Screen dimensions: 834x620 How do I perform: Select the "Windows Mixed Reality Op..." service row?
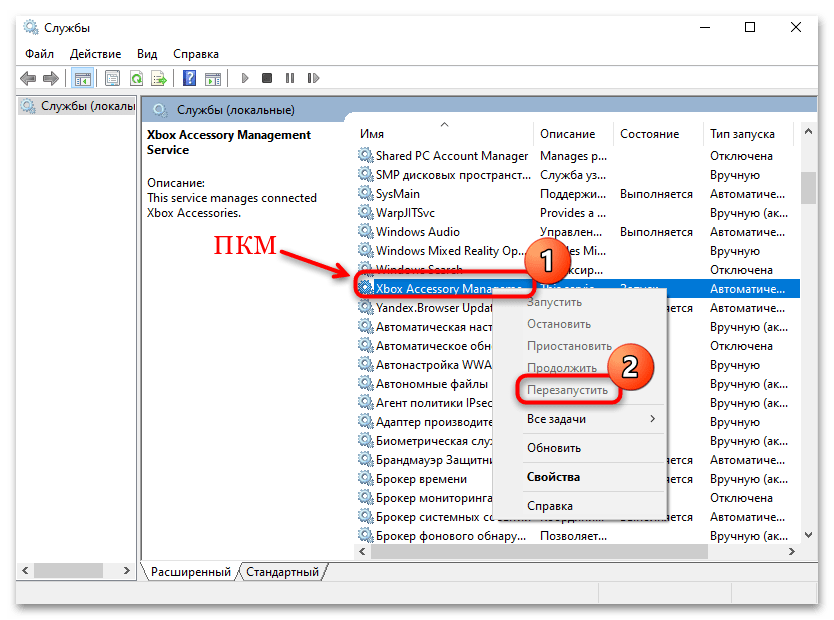[578, 250]
